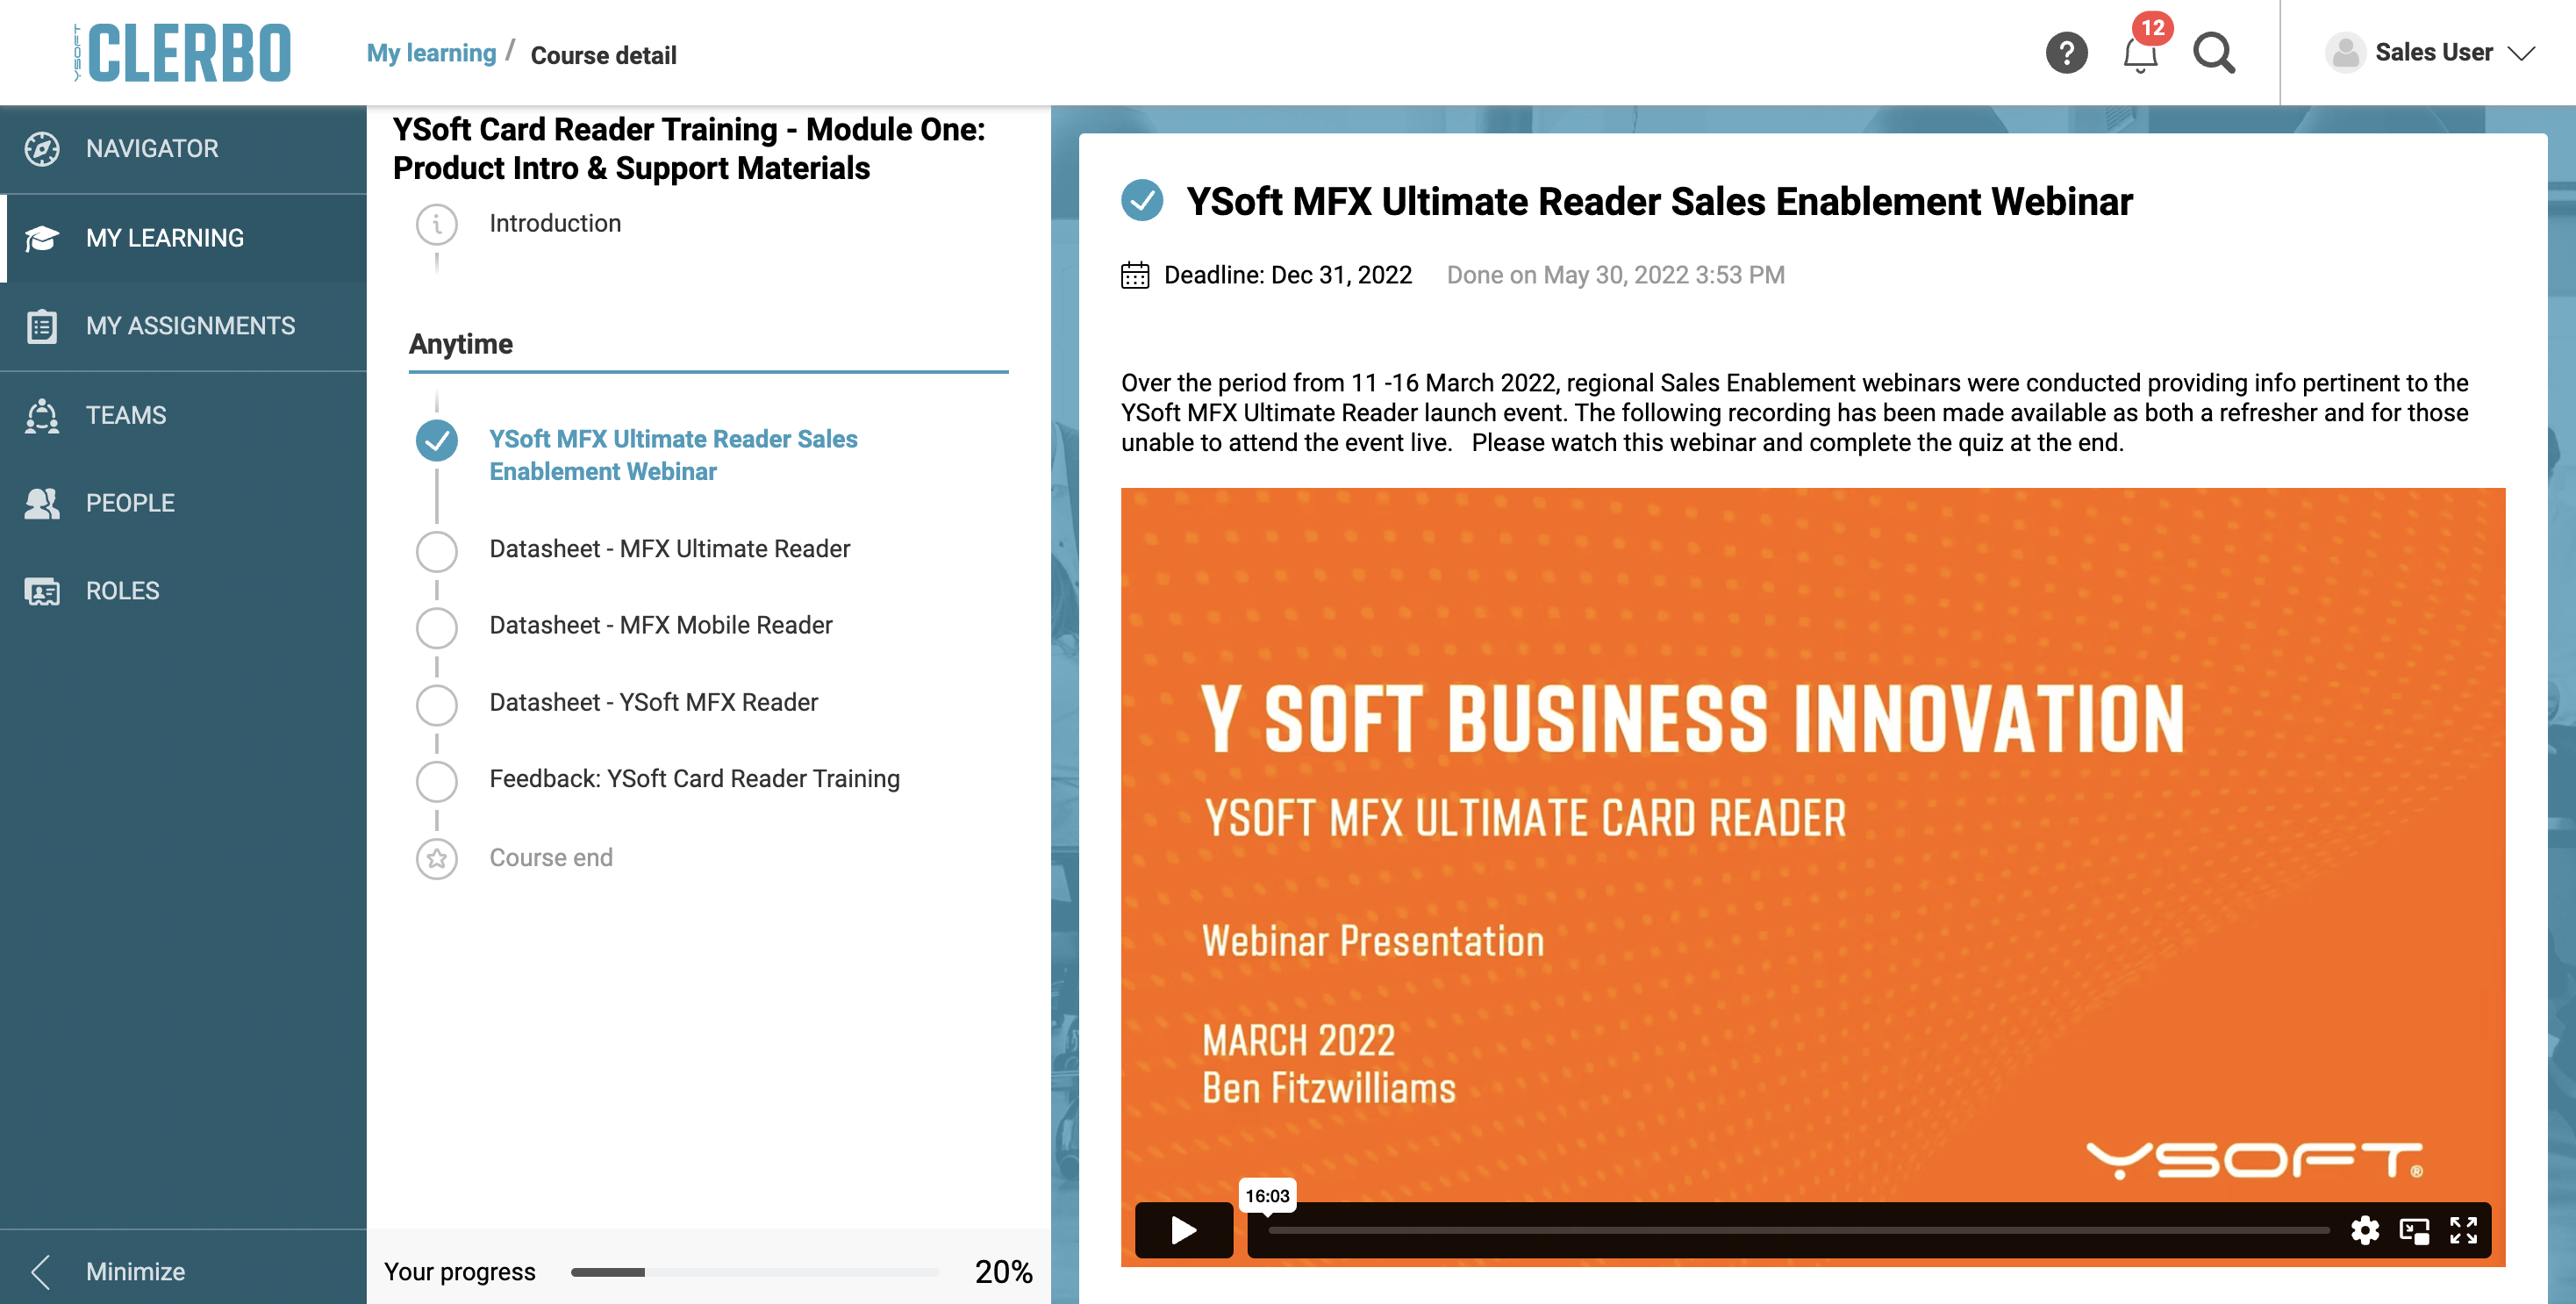
Task: Click the Course end star icon
Action: [437, 859]
